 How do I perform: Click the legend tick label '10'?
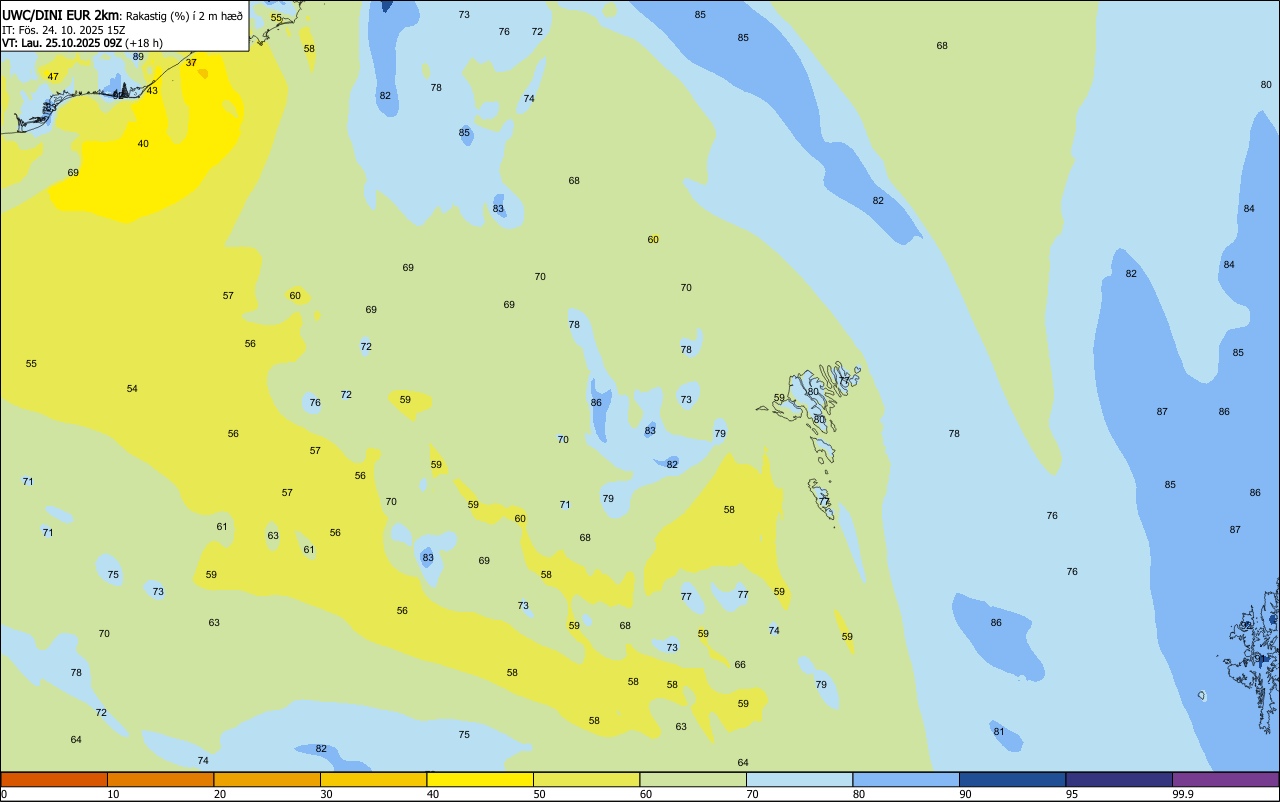tap(113, 794)
